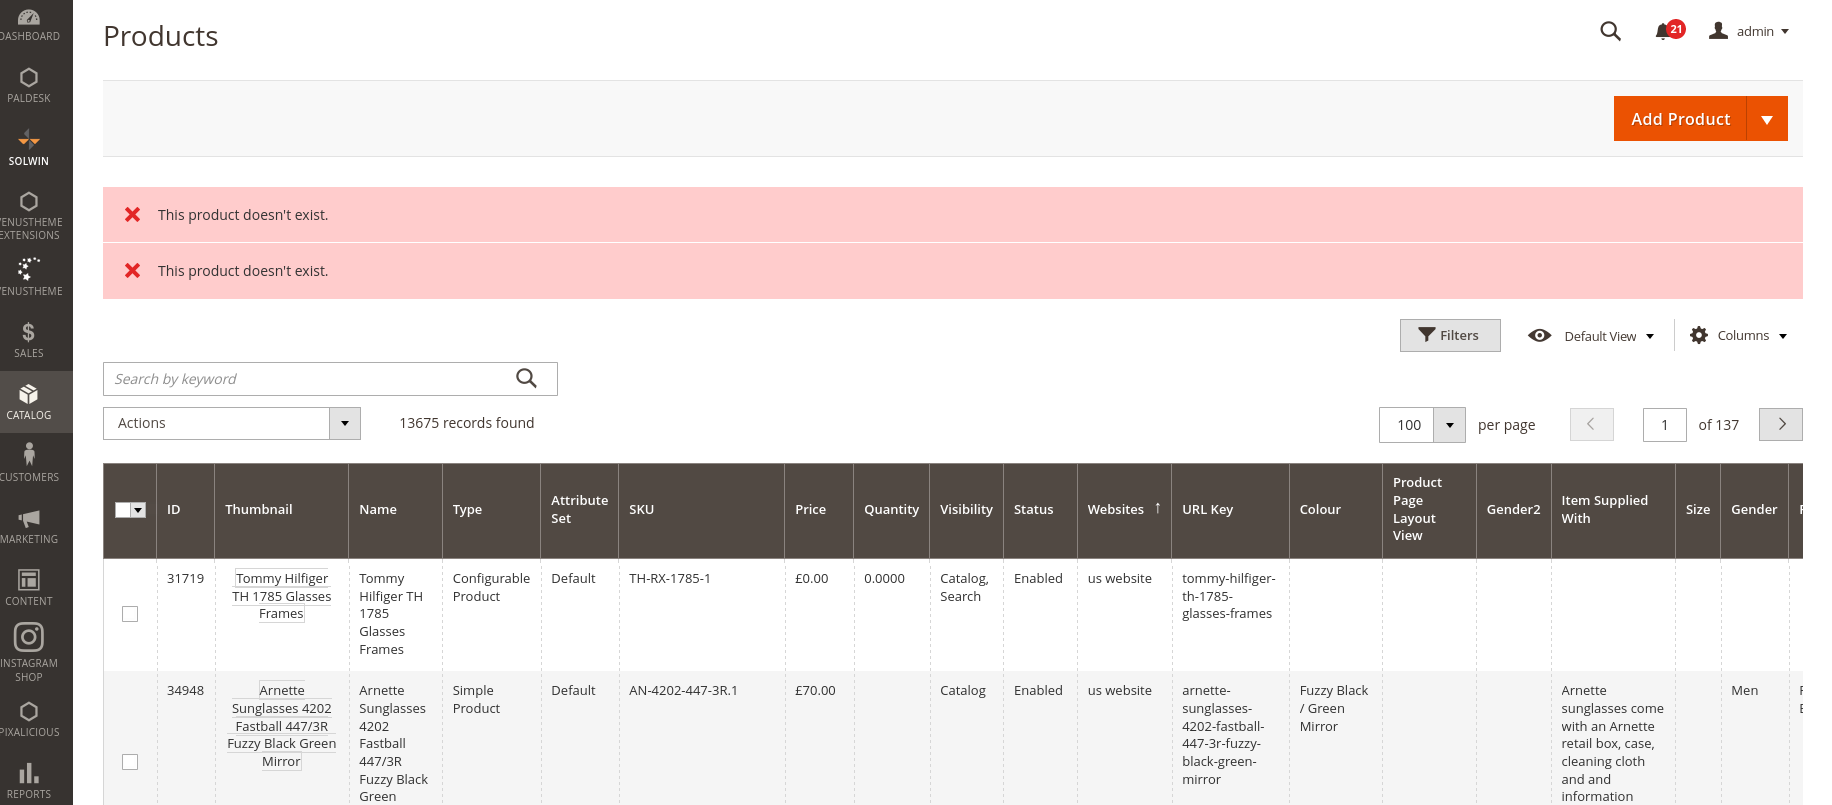Image resolution: width=1832 pixels, height=805 pixels.
Task: Click the Columns gear icon
Action: 1698,335
